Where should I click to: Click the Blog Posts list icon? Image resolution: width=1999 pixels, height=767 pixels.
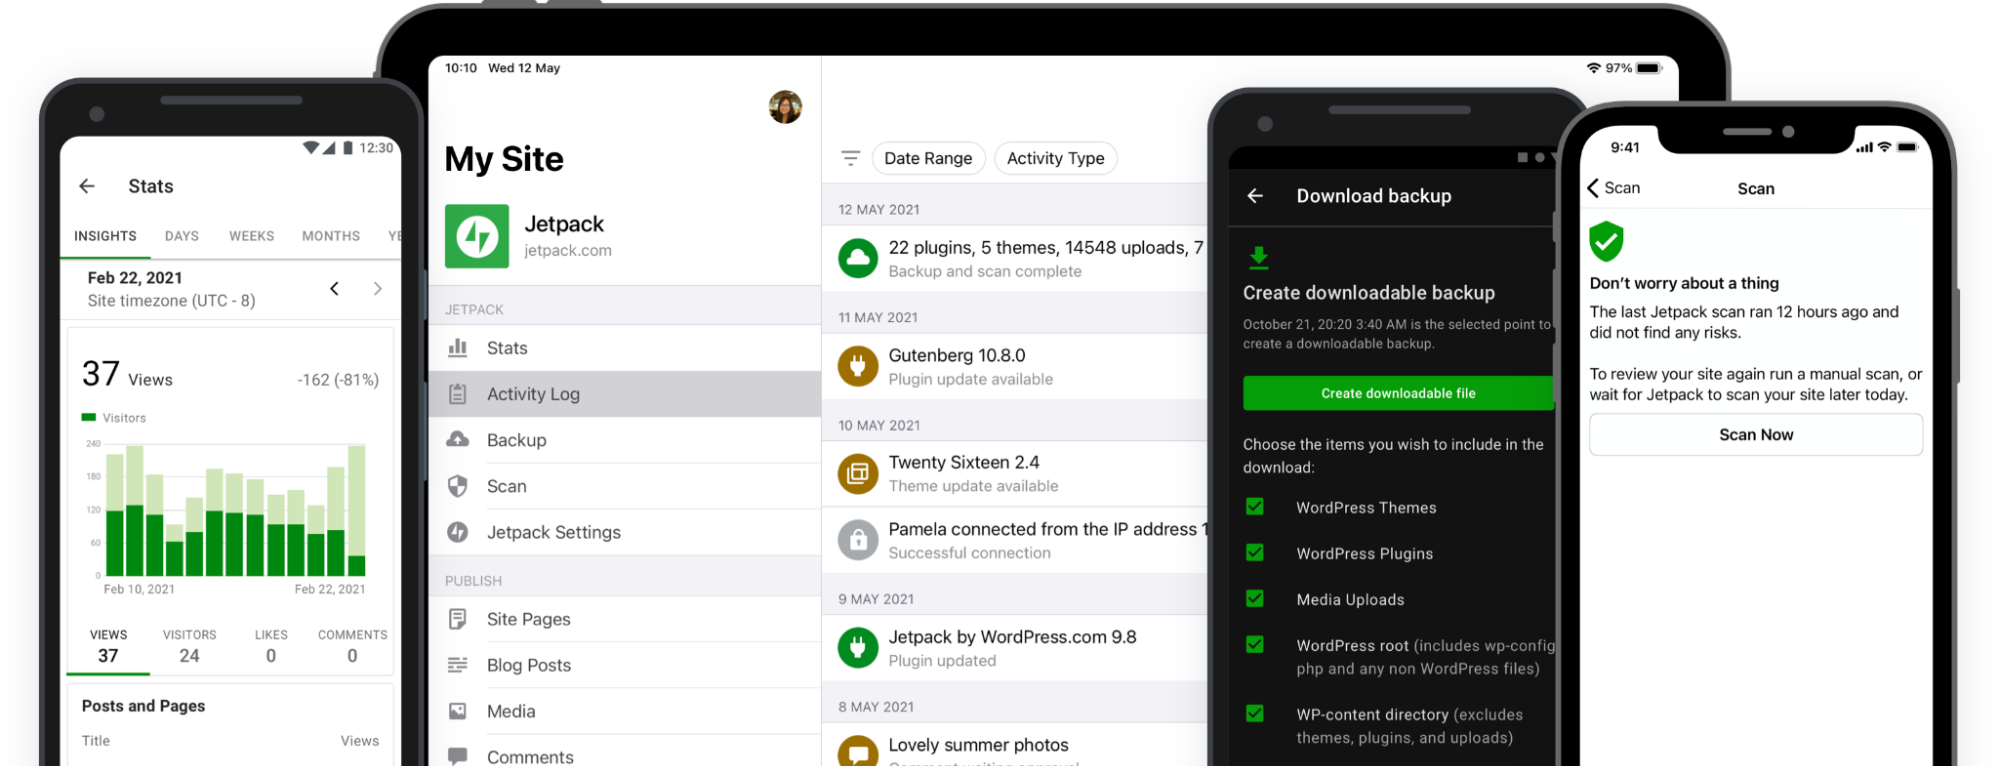(458, 665)
